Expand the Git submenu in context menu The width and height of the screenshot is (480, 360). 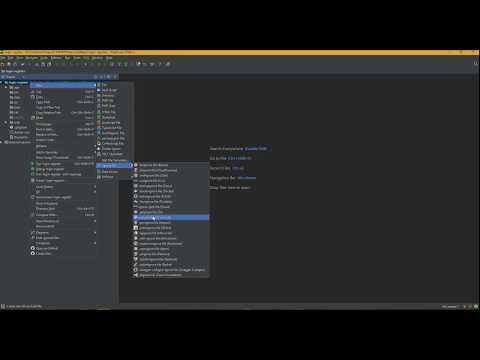click(63, 192)
